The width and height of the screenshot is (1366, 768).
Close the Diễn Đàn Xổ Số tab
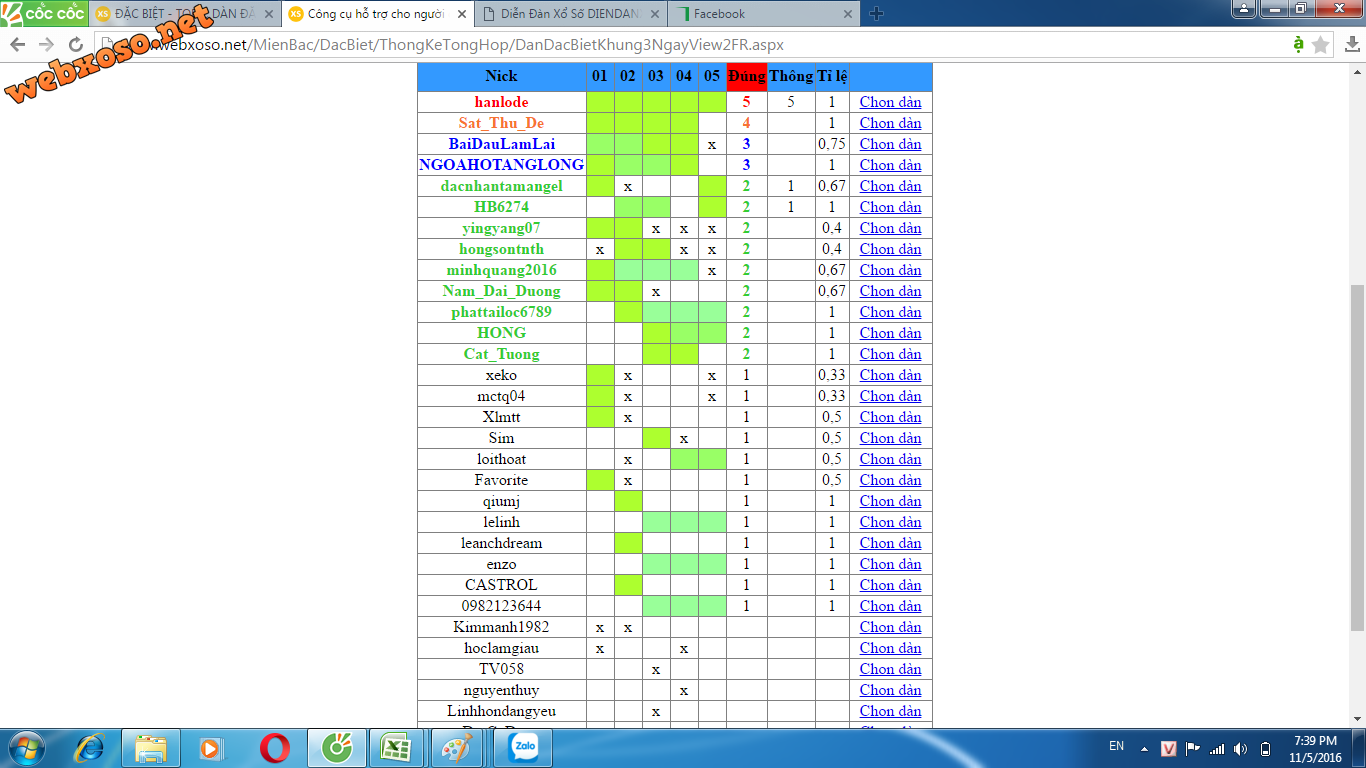(x=654, y=14)
